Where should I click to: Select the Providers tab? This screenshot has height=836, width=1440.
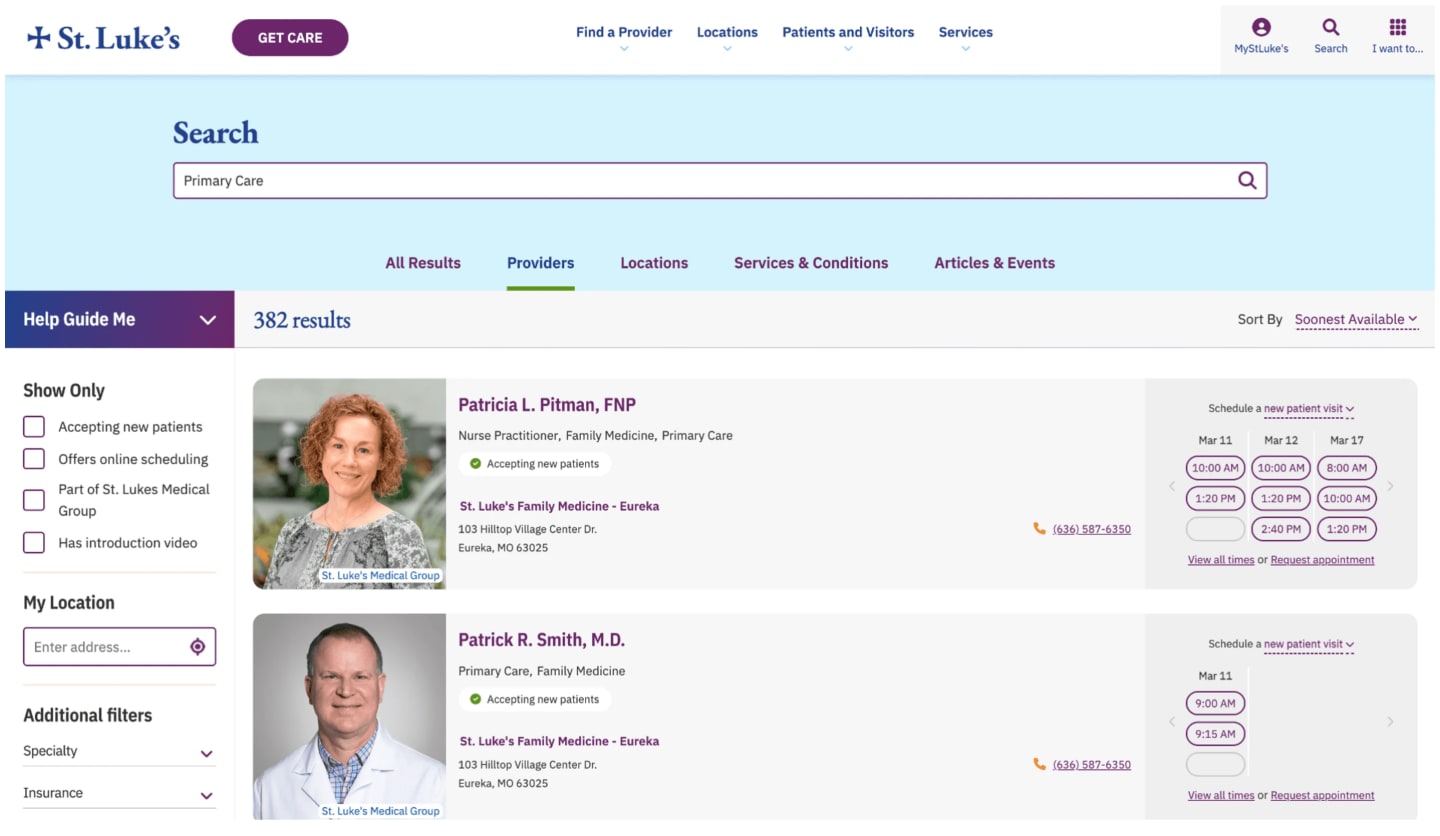540,263
